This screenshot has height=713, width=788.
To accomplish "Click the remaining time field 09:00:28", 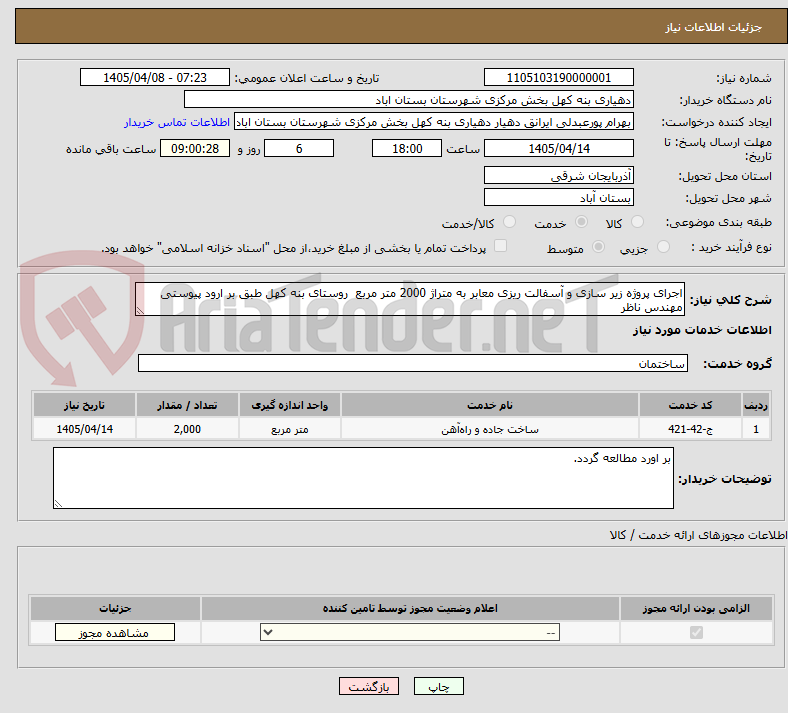I will 195,148.
